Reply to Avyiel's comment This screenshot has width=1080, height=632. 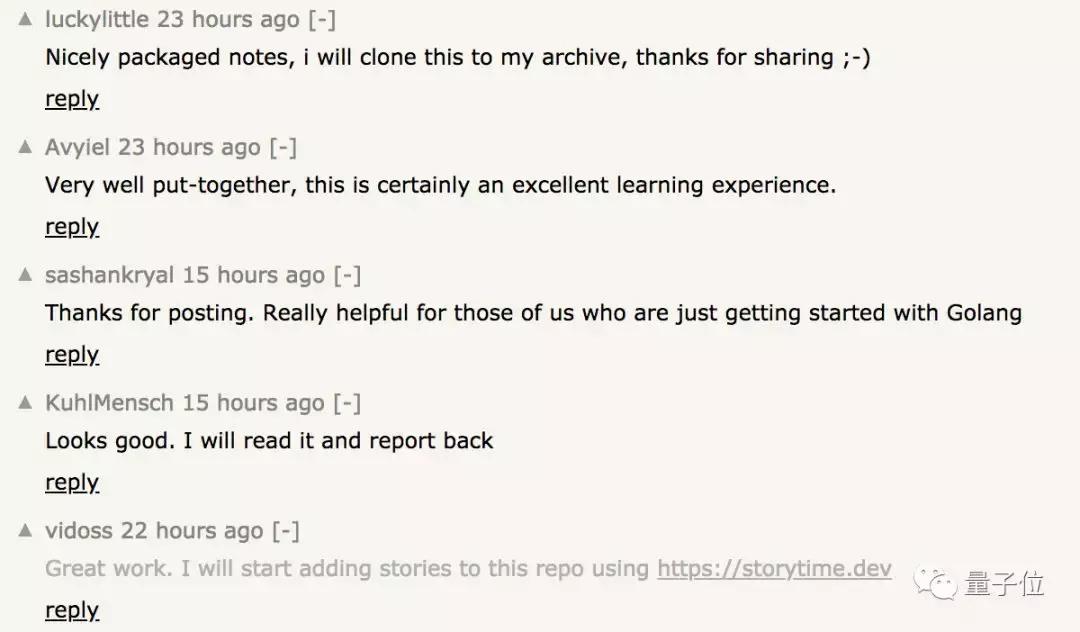72,227
